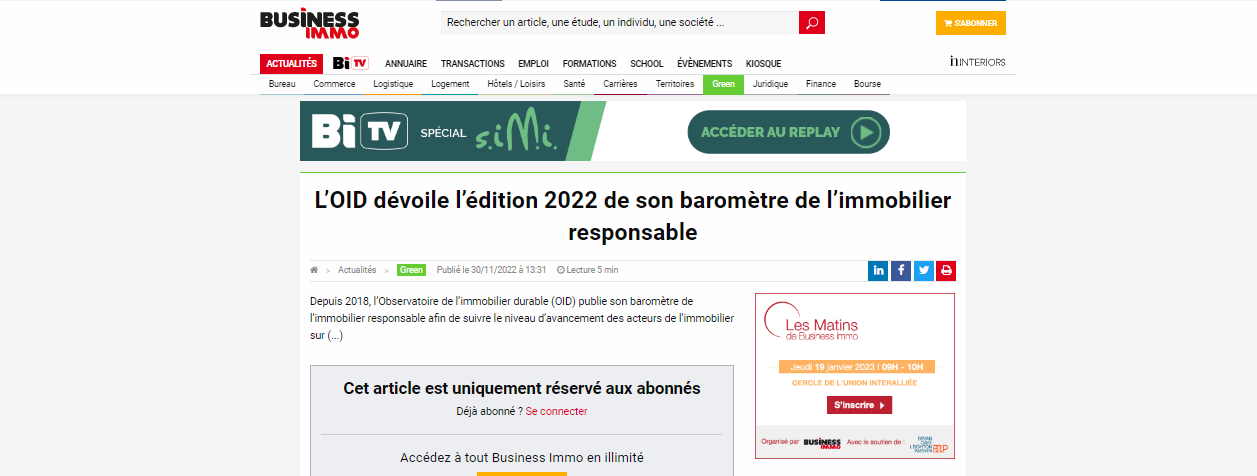Viewport: 1257px width, 476px height.
Task: Select the Hôtels / Loisirs category
Action: [x=516, y=84]
